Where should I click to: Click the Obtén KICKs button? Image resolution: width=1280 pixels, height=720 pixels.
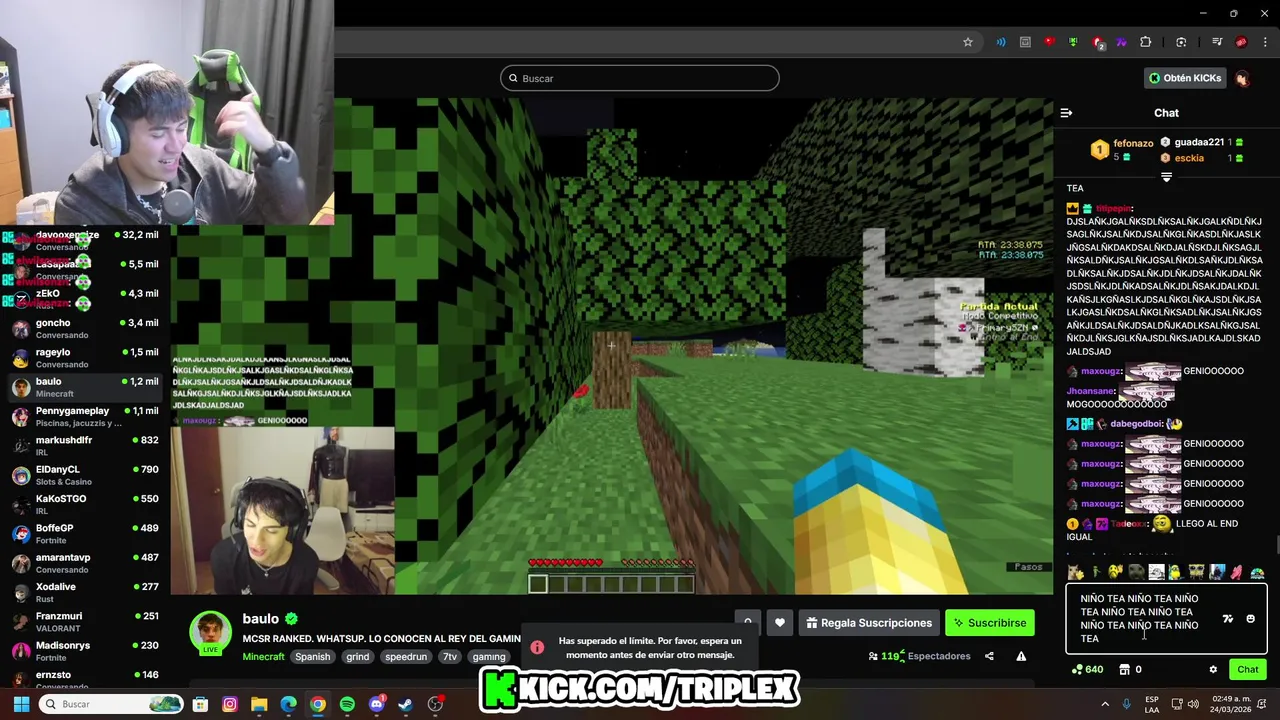coord(1185,78)
